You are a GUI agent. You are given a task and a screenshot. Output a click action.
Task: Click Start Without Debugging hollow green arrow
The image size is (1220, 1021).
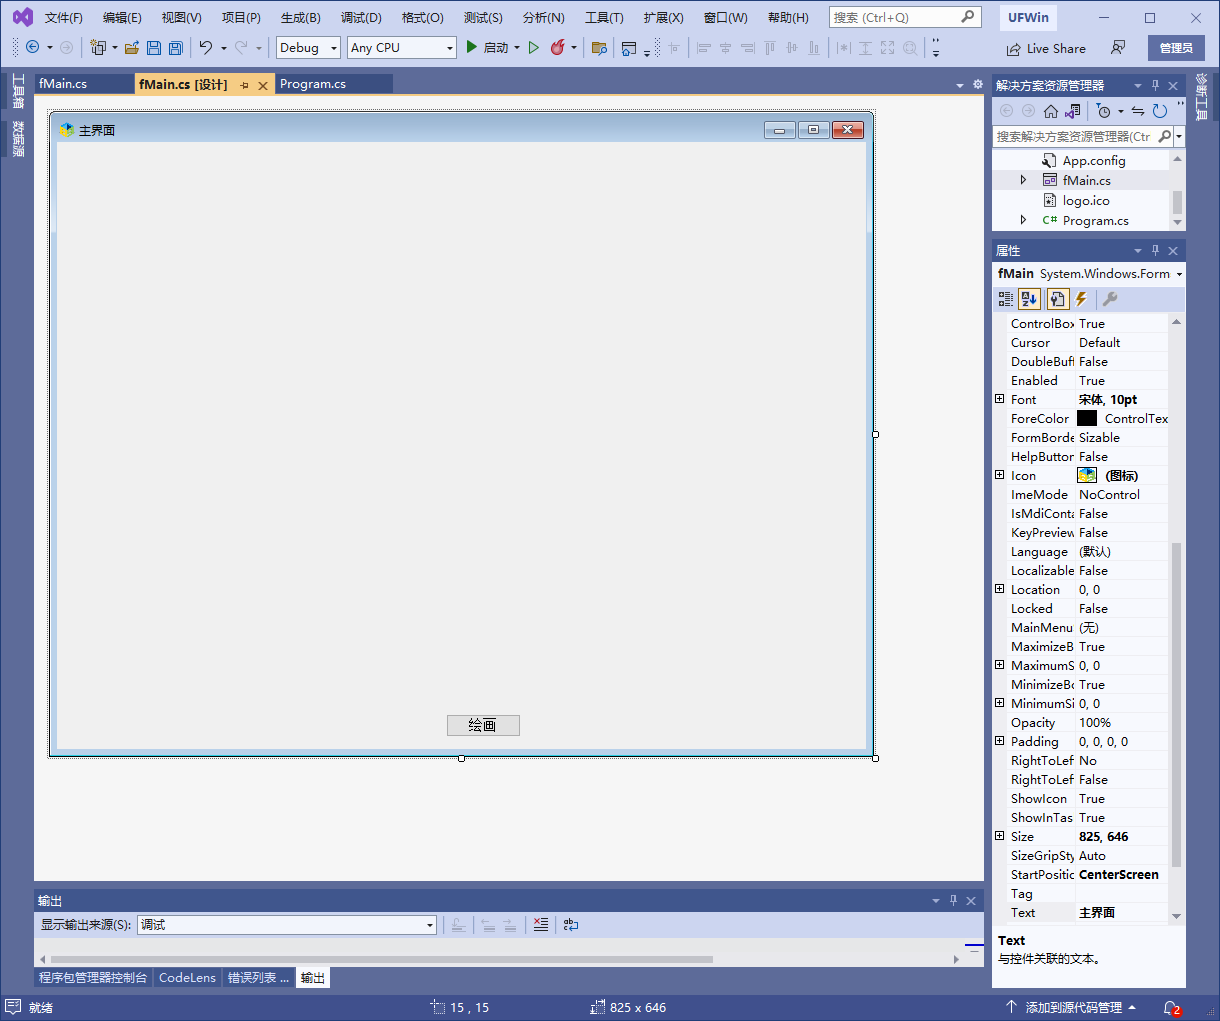534,47
